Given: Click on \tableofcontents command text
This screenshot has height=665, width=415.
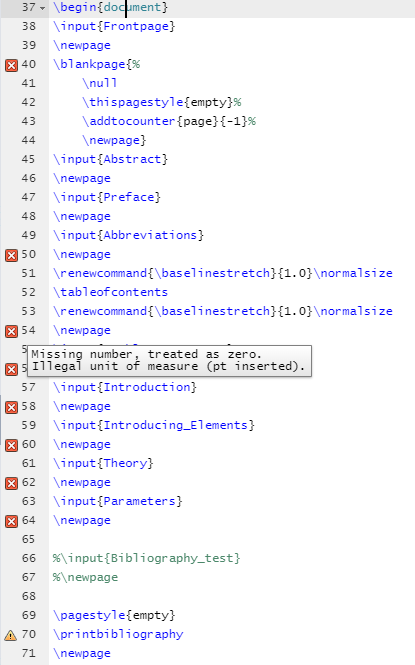Looking at the screenshot, I should [x=110, y=292].
